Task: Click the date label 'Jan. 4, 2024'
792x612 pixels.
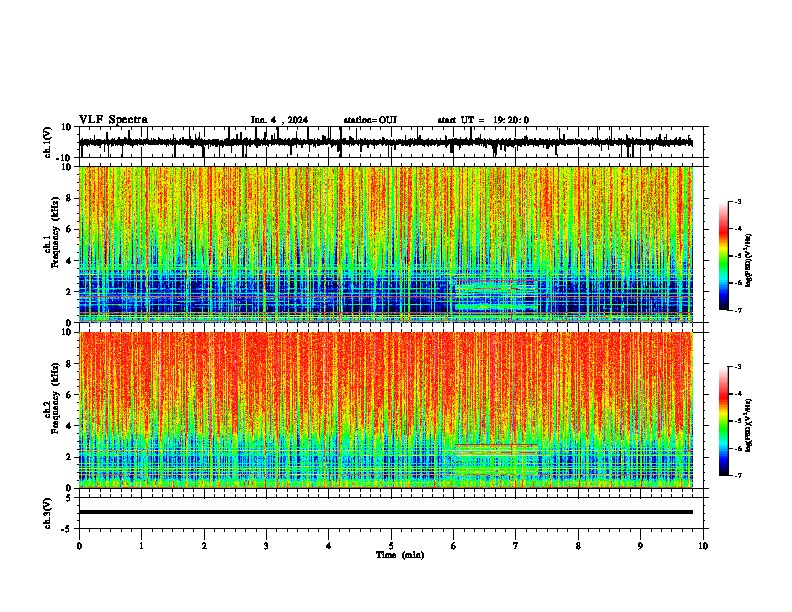Action: [279, 120]
